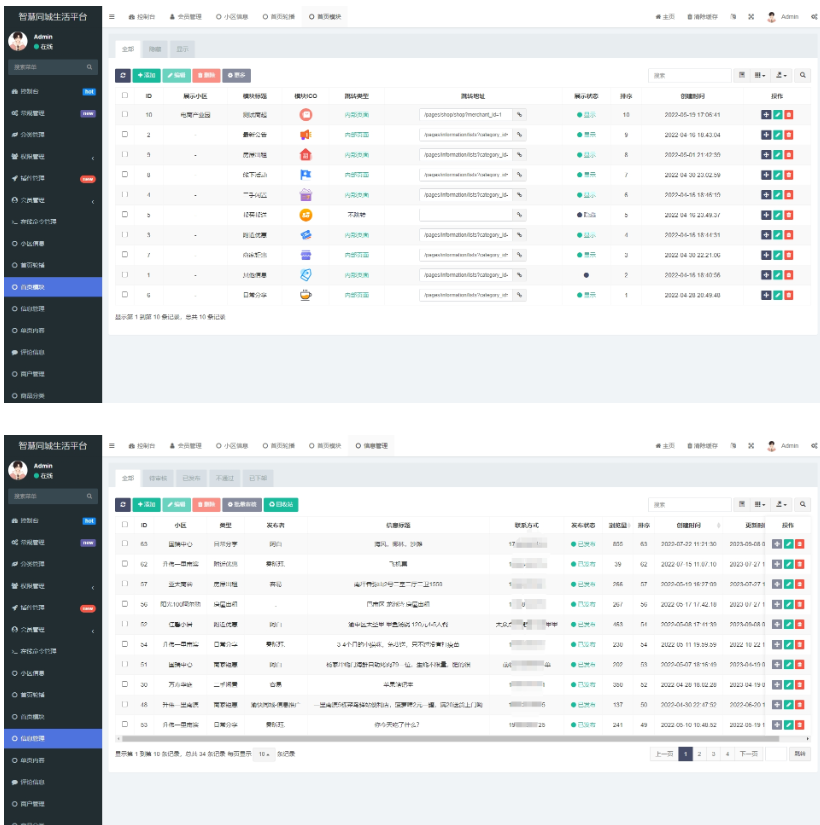
Task: Select the checkbox for row ID 63
Action: click(x=125, y=543)
